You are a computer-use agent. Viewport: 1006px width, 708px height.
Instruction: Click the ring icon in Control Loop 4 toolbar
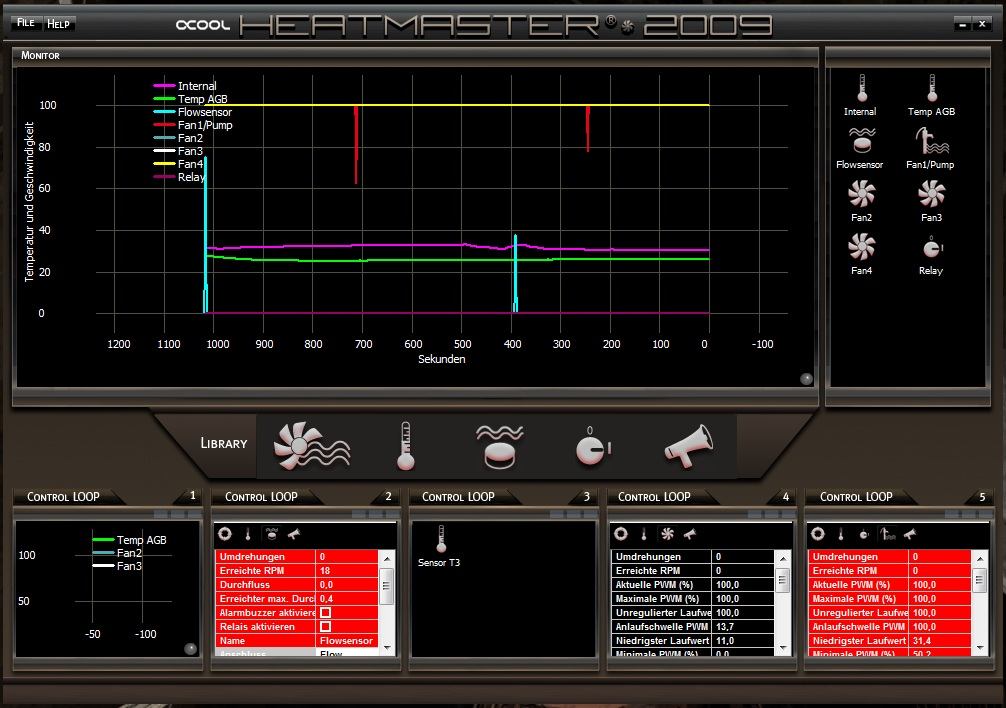[x=620, y=534]
